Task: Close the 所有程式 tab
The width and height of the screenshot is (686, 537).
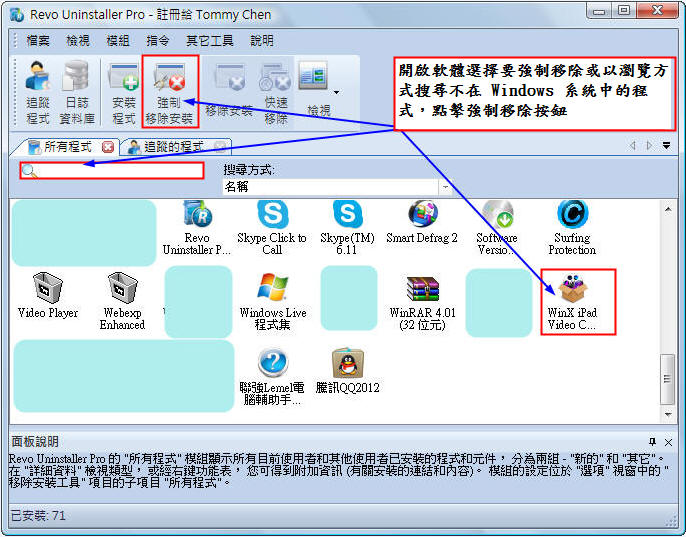Action: [108, 147]
